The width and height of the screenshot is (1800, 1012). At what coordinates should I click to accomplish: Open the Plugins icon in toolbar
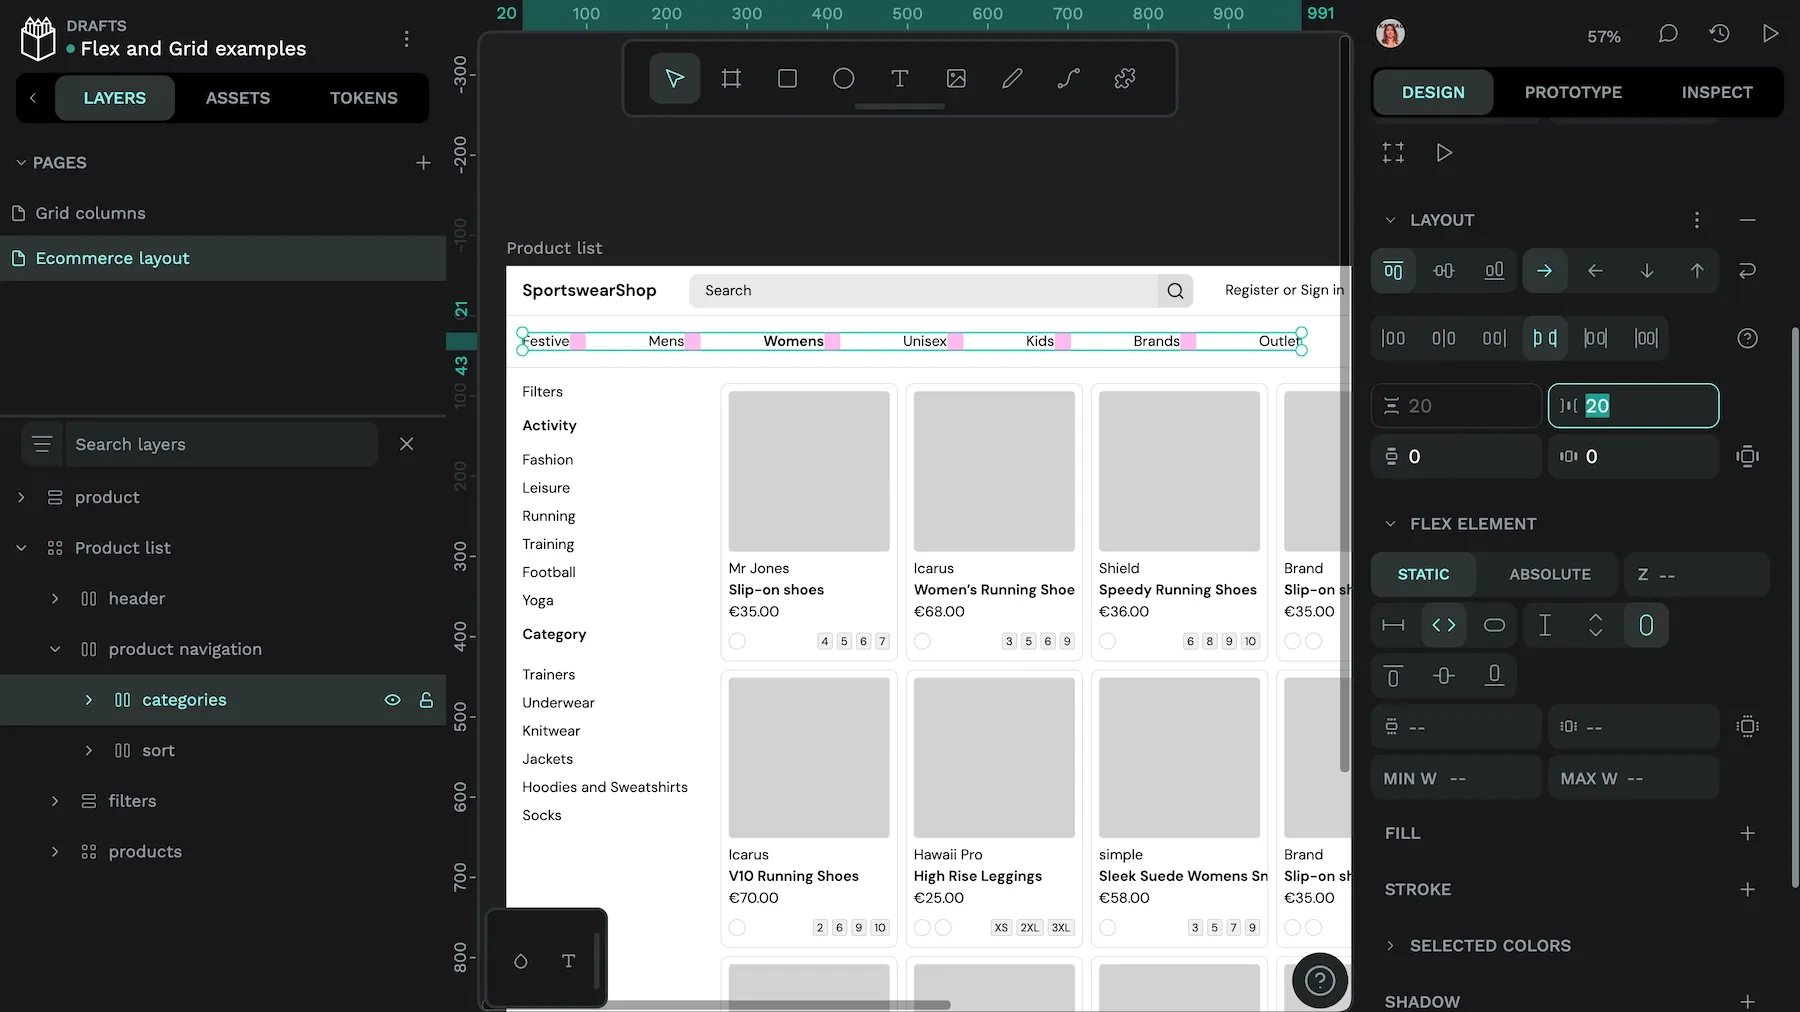tap(1124, 78)
